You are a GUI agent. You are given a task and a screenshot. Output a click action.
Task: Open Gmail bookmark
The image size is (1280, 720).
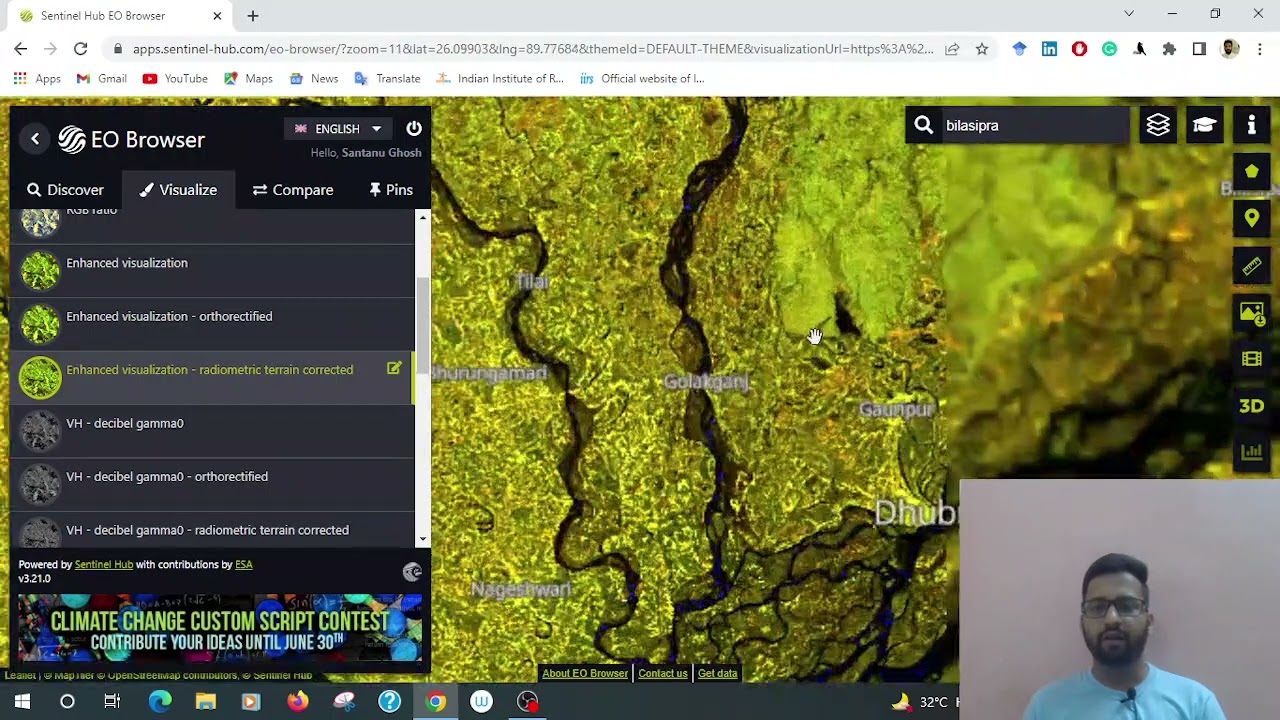coord(101,78)
